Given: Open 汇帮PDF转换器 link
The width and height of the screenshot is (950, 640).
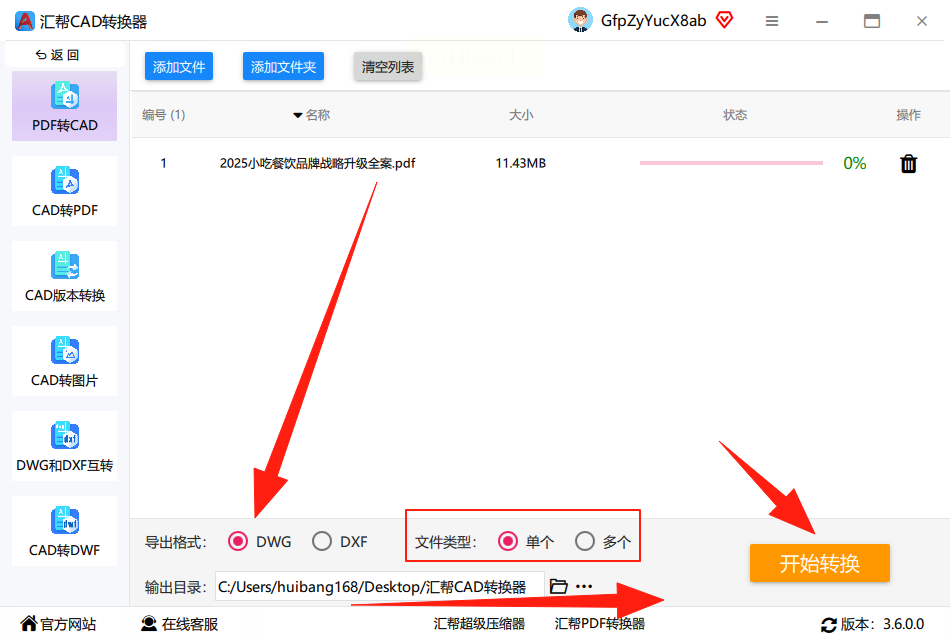Looking at the screenshot, I should pyautogui.click(x=600, y=624).
